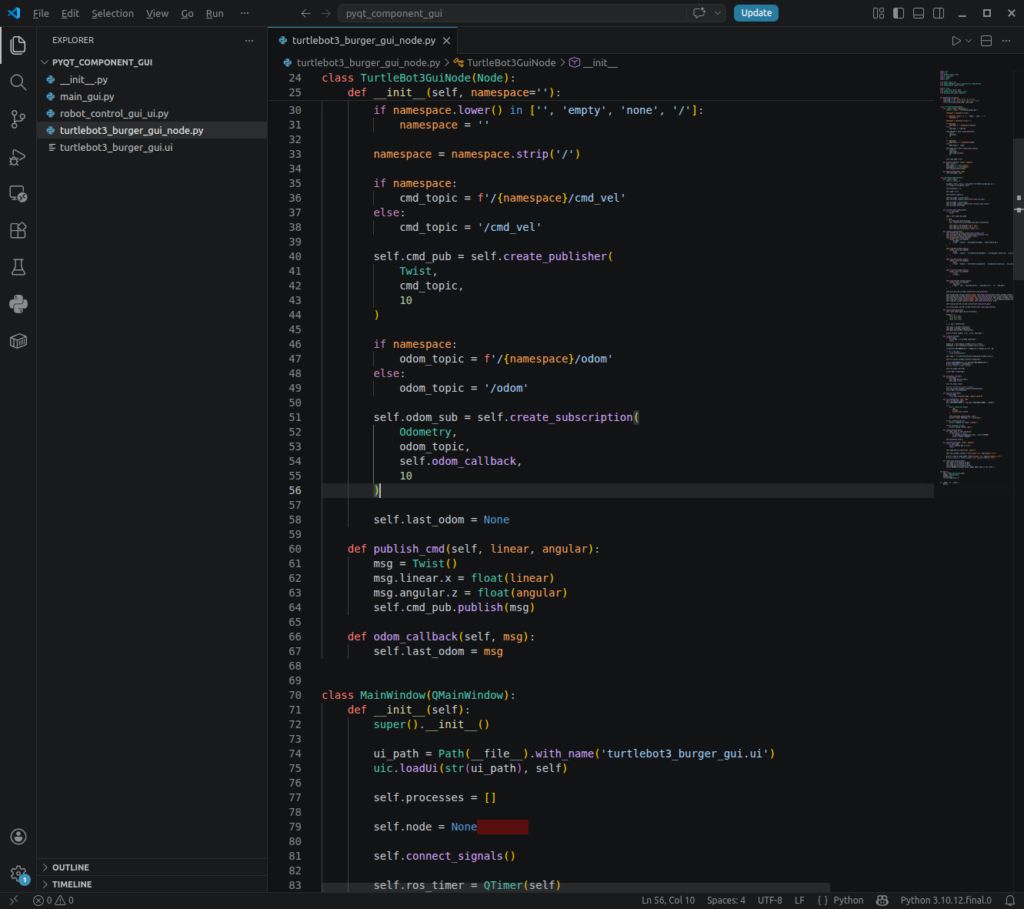Screen dimensions: 1024x909
Task: Open editor More Actions ellipsis
Action: tap(1006, 40)
